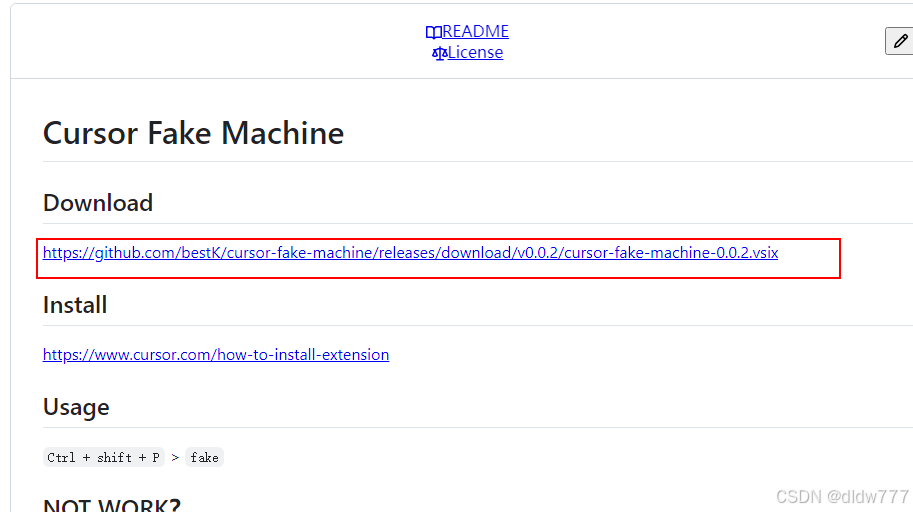913x512 pixels.
Task: Click the pencil edit icon button
Action: [900, 41]
